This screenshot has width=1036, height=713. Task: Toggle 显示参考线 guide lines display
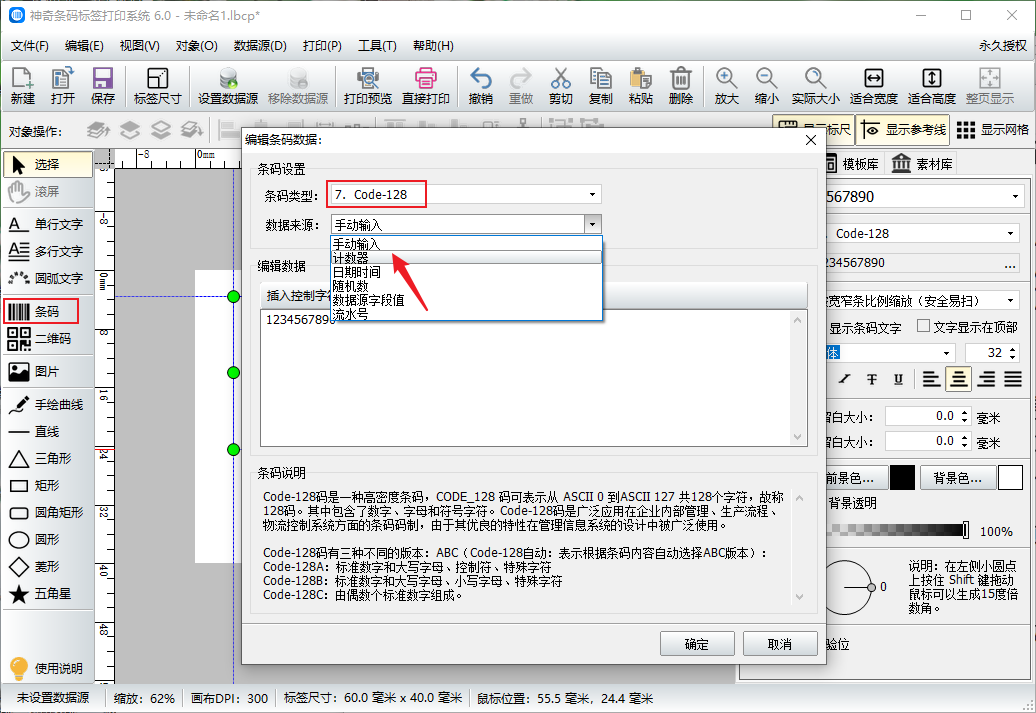903,130
